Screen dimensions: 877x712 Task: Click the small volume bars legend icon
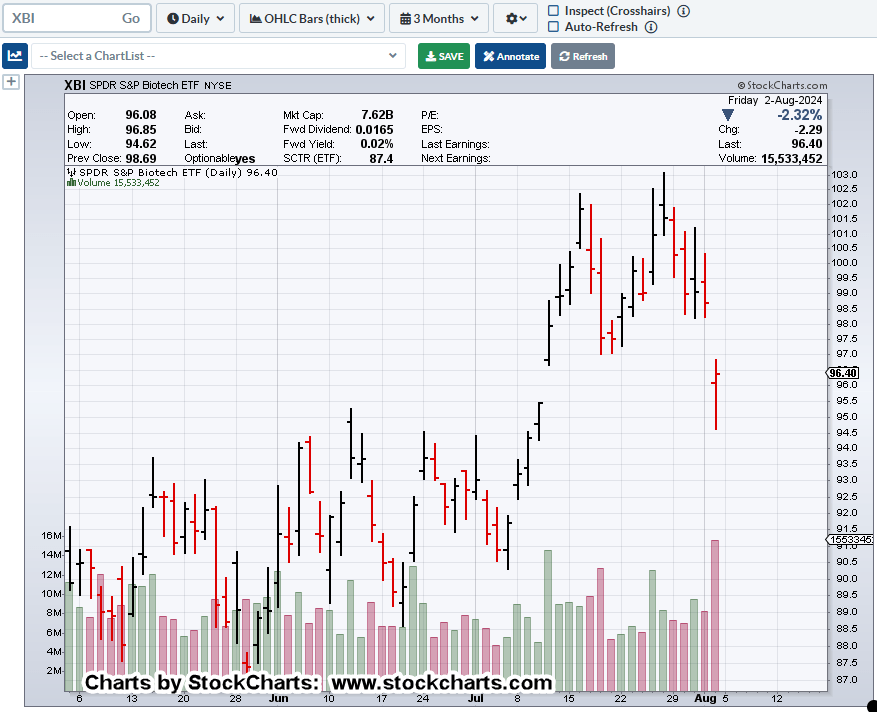coord(71,183)
